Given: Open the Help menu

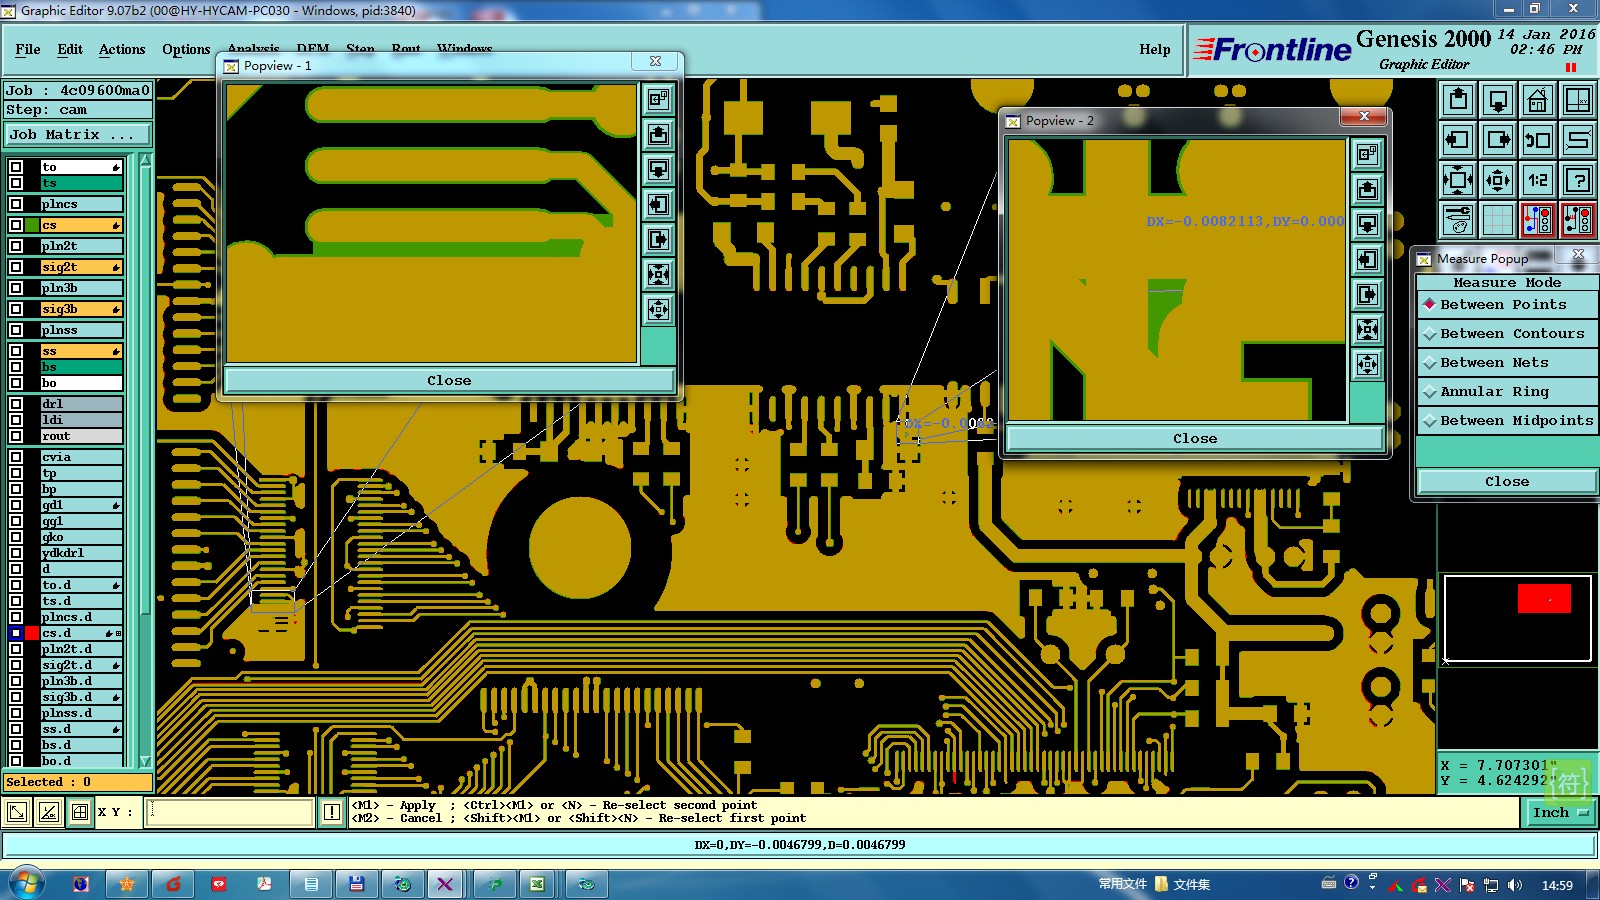Looking at the screenshot, I should 1155,49.
